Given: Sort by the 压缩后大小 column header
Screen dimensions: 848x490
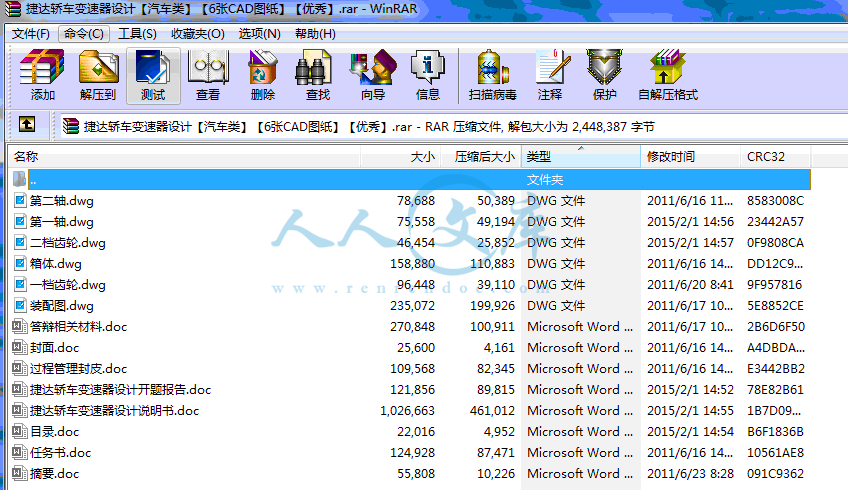Looking at the screenshot, I should click(481, 157).
